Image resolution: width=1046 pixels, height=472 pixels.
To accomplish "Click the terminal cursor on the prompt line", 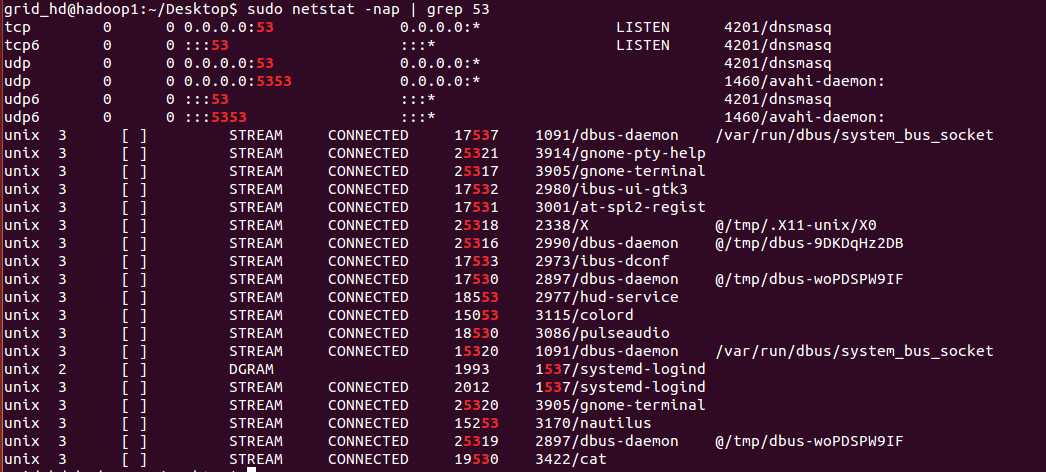I will (251, 469).
